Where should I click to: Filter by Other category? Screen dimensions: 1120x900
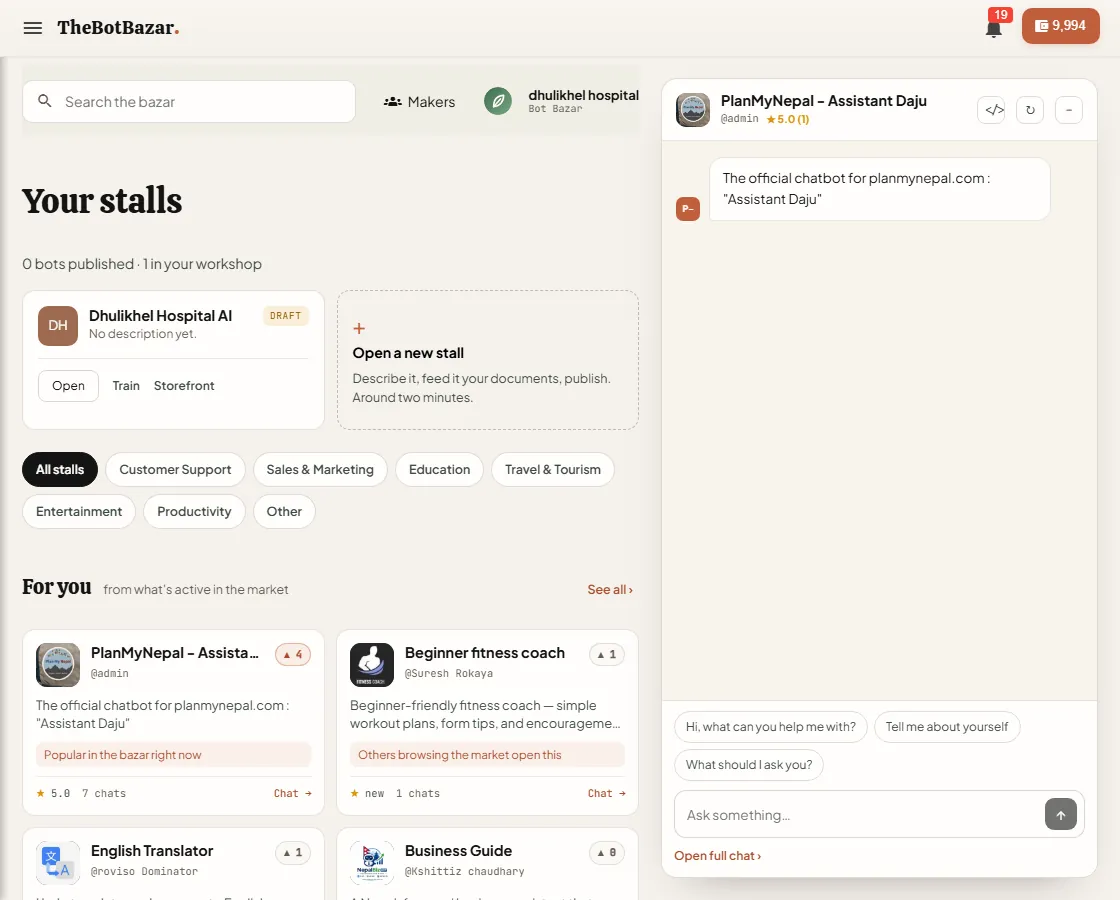tap(284, 511)
